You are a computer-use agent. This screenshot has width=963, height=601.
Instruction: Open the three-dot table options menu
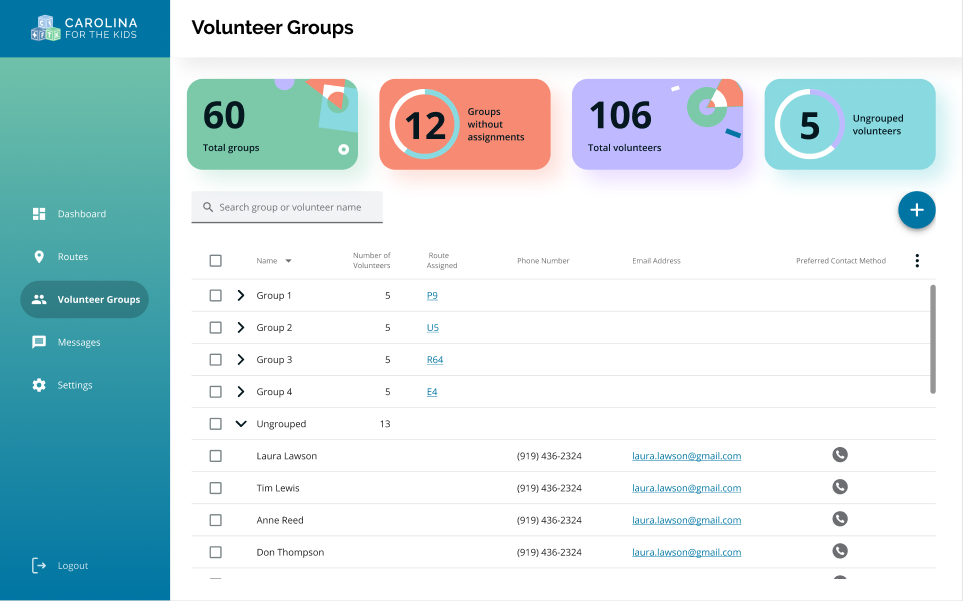pos(917,261)
